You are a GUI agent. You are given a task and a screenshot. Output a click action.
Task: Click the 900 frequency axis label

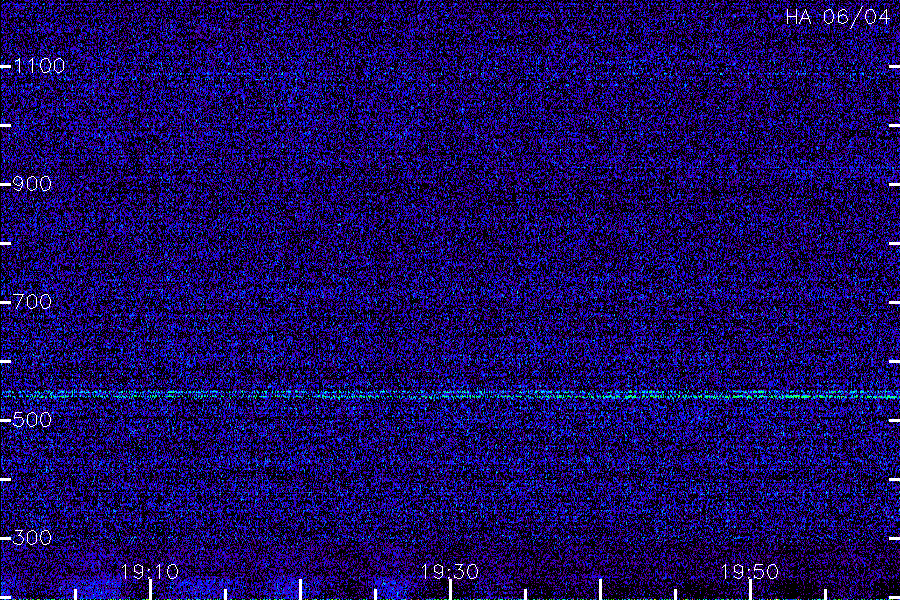[32, 184]
